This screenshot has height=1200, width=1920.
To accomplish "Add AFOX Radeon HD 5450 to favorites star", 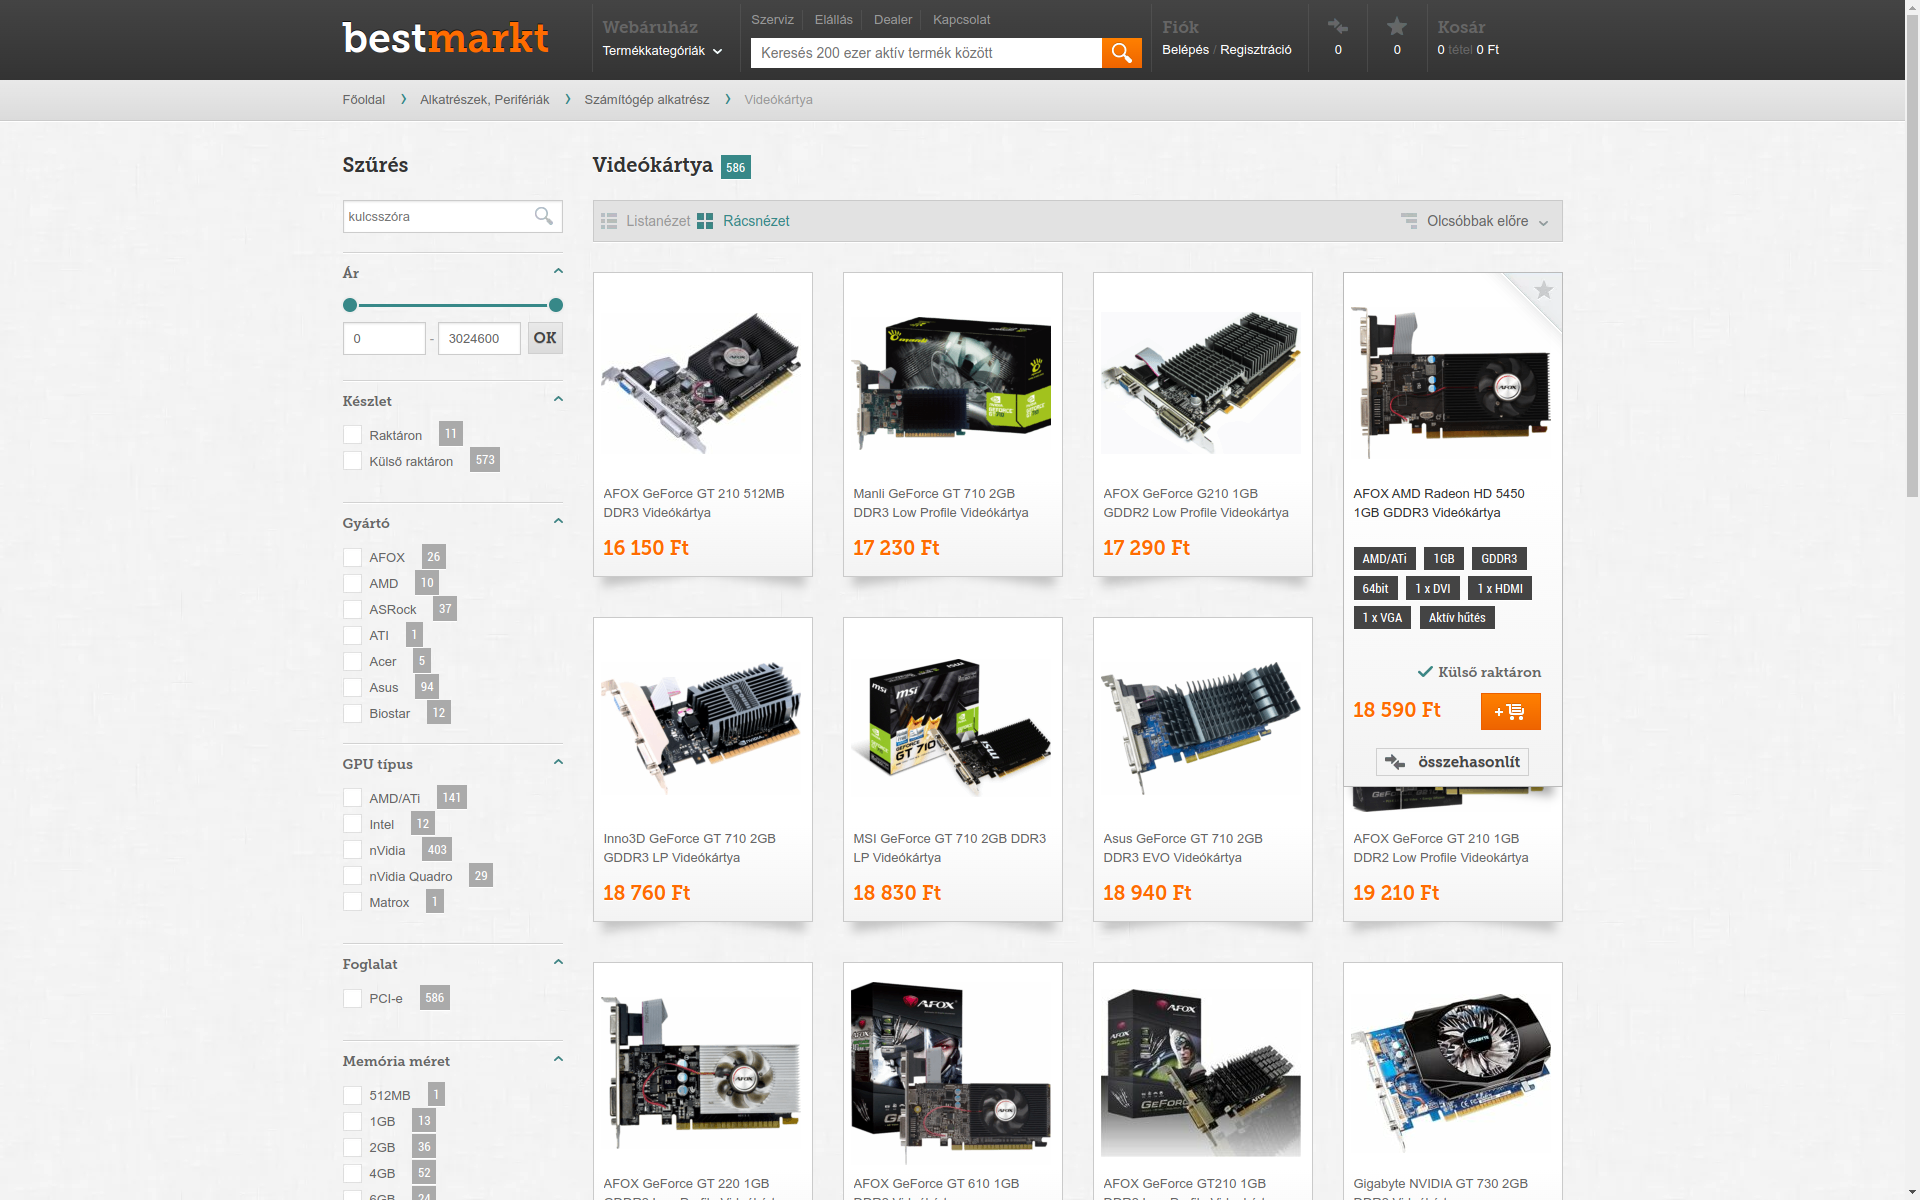I will coord(1544,290).
